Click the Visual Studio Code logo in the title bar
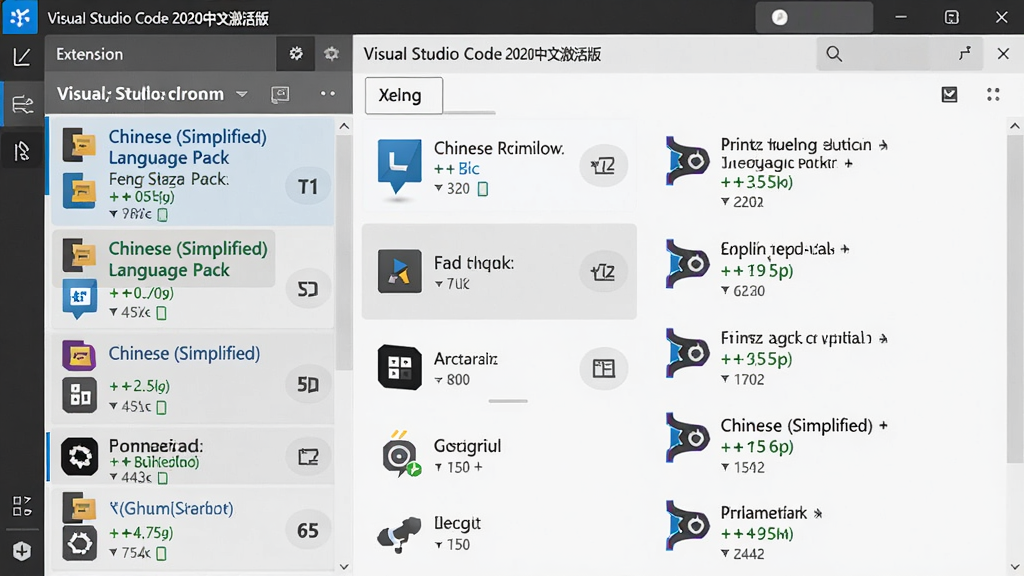The image size is (1024, 576). 20,17
